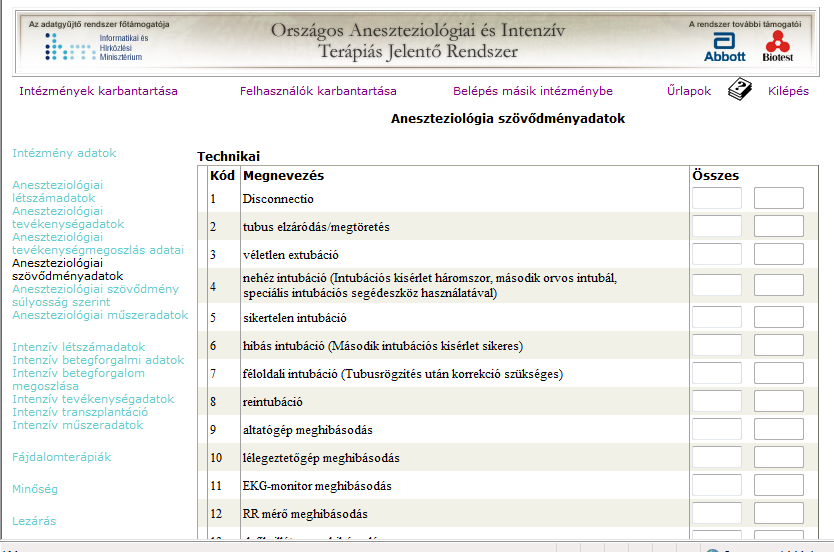Viewport: 834px width, 552px height.
Task: Click the Technikai section heading
Action: pos(228,156)
